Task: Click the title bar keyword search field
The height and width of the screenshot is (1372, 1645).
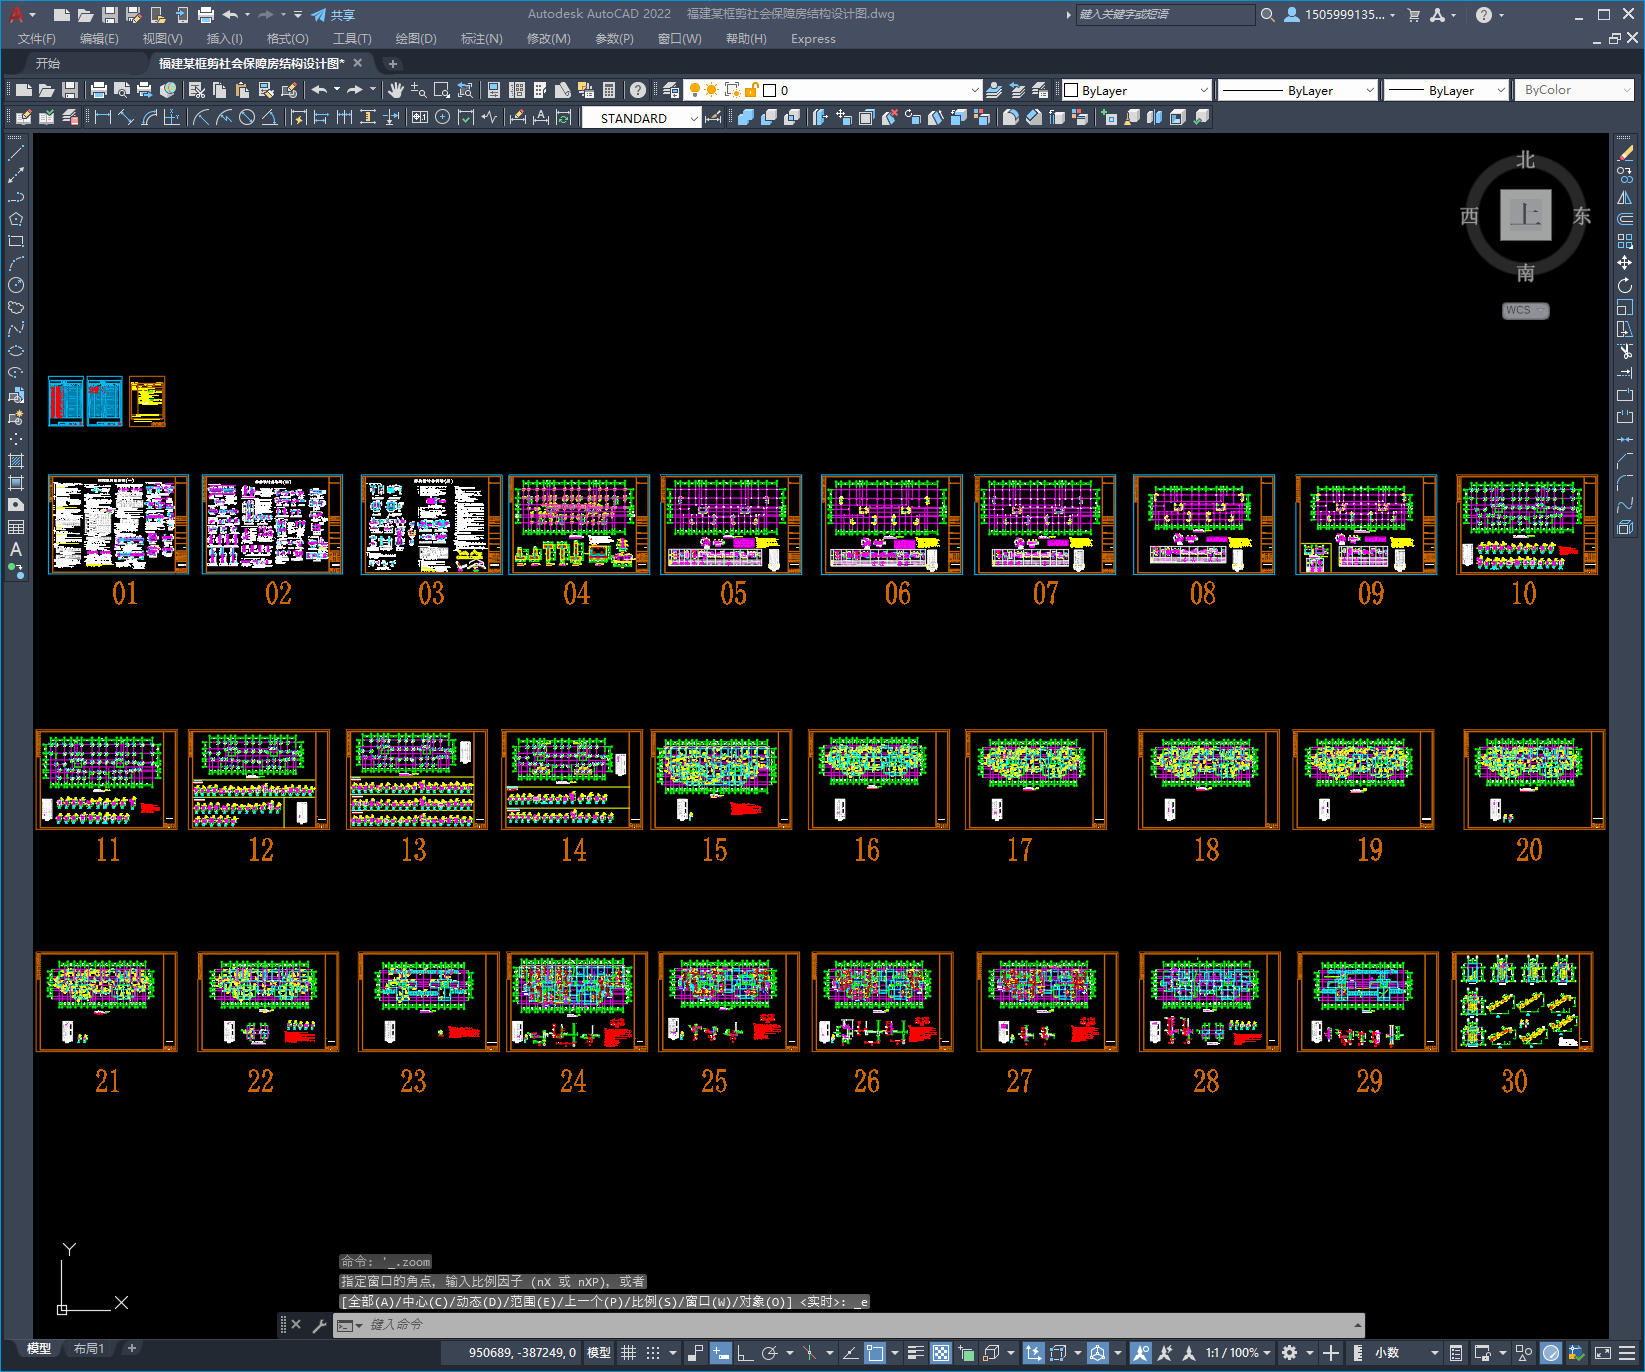Action: pyautogui.click(x=1165, y=15)
